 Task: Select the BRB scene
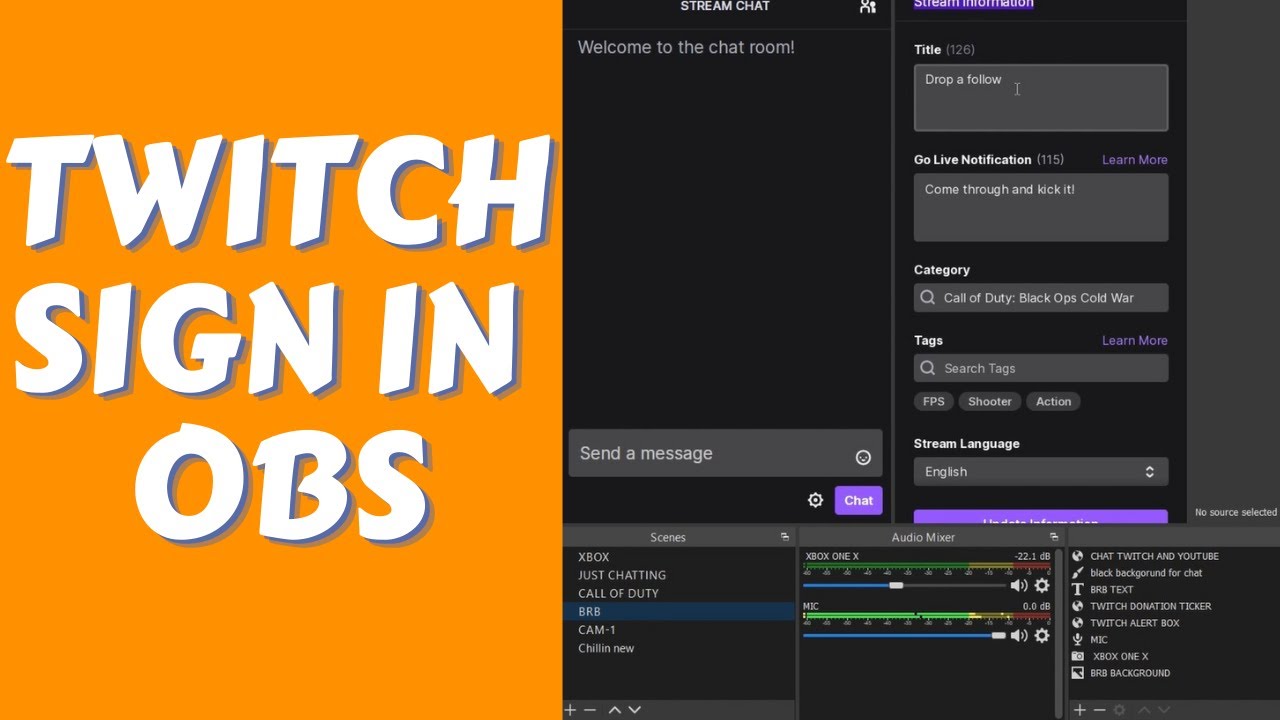(x=680, y=611)
